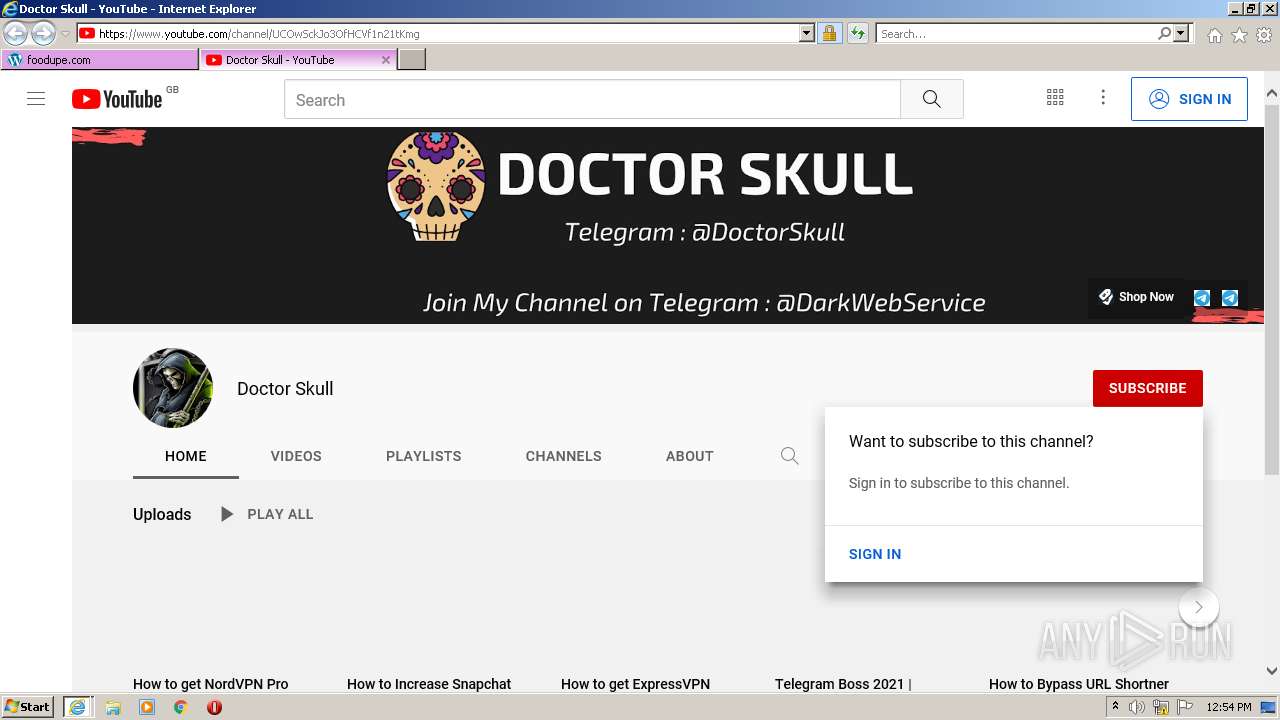The width and height of the screenshot is (1280, 720).
Task: Open the YouTube hamburger guide menu
Action: tap(36, 99)
